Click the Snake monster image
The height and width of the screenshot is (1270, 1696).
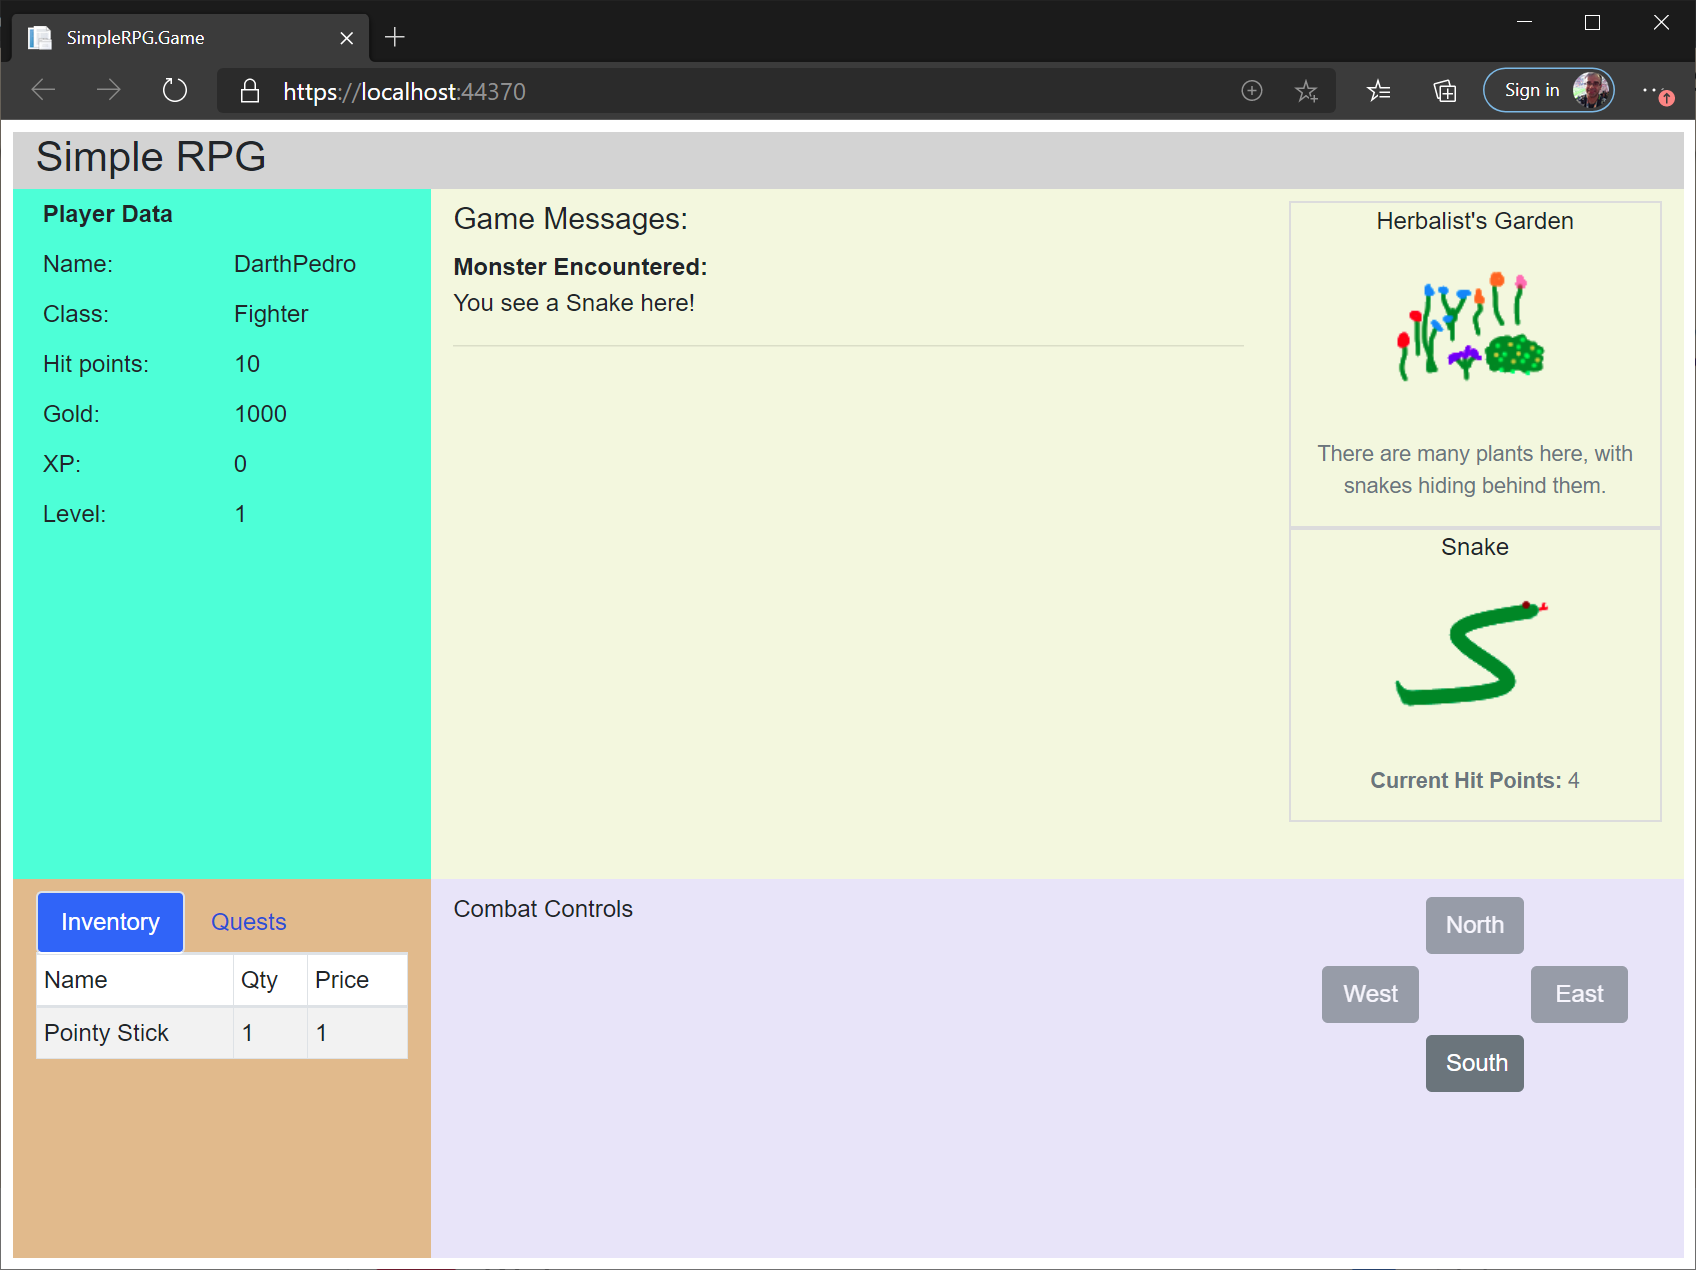(1472, 655)
